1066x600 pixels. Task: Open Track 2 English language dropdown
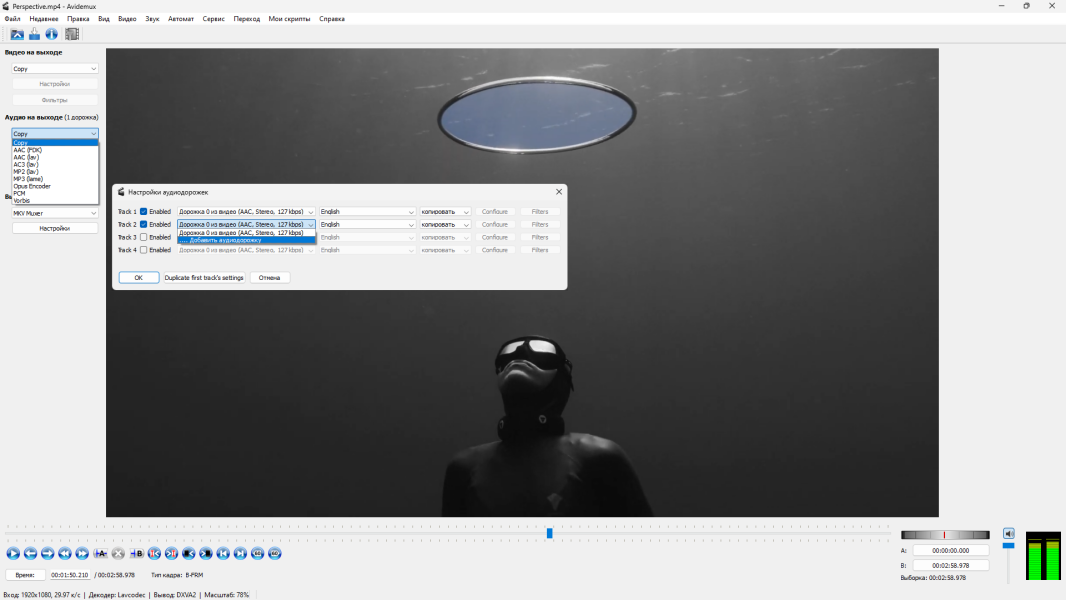pos(367,224)
